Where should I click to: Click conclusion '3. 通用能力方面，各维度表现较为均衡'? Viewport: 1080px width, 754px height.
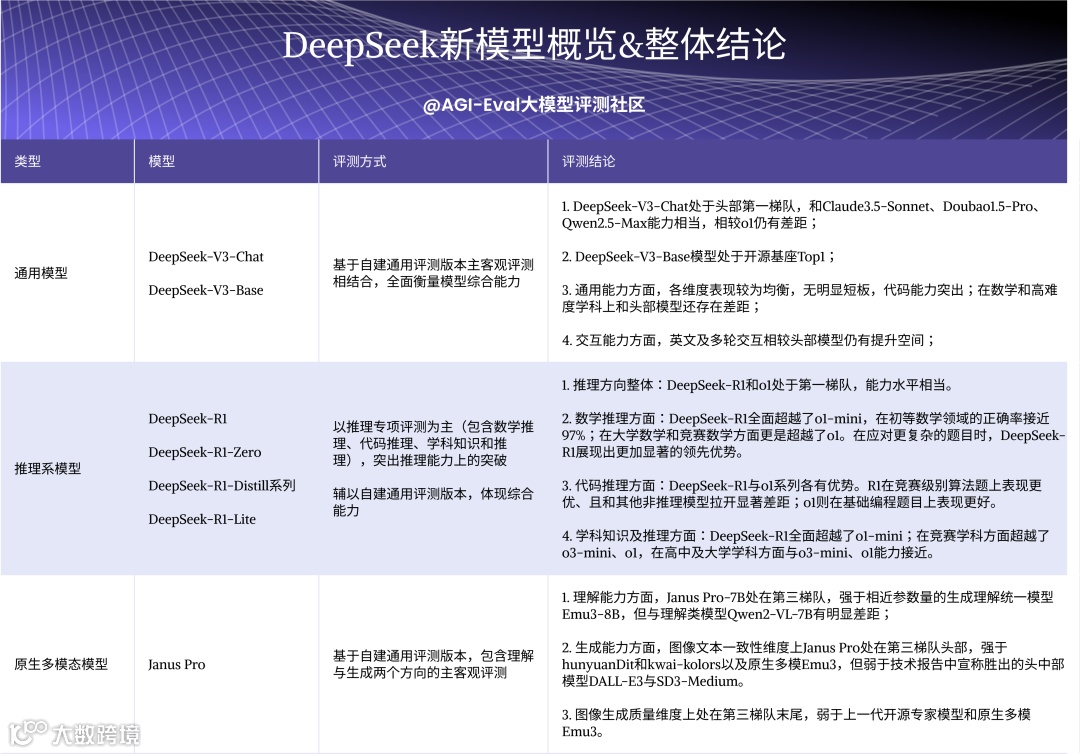coord(809,298)
